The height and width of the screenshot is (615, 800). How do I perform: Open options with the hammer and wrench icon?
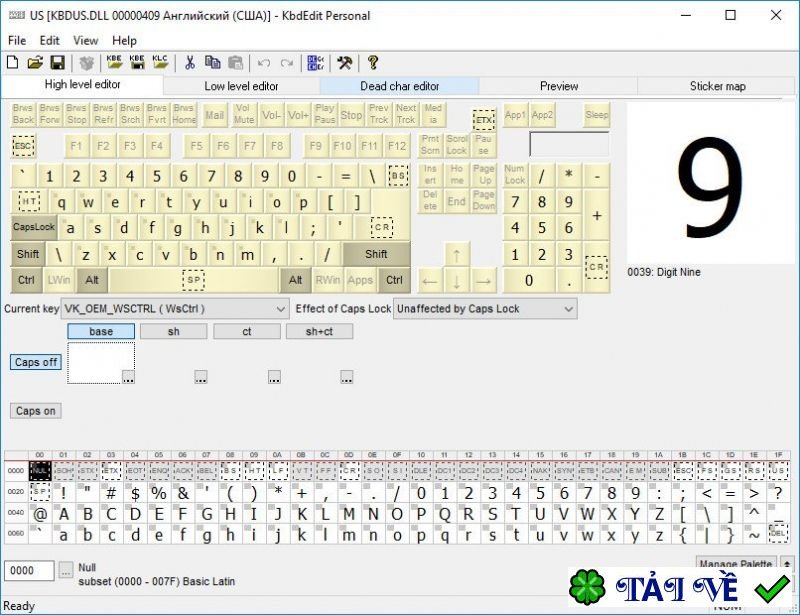344,63
